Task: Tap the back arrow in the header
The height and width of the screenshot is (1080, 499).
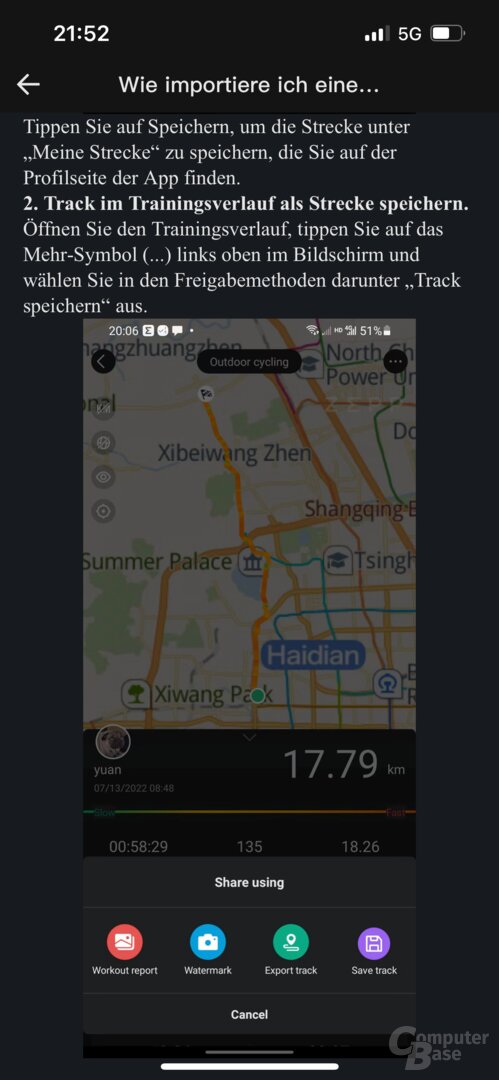Action: tap(28, 85)
